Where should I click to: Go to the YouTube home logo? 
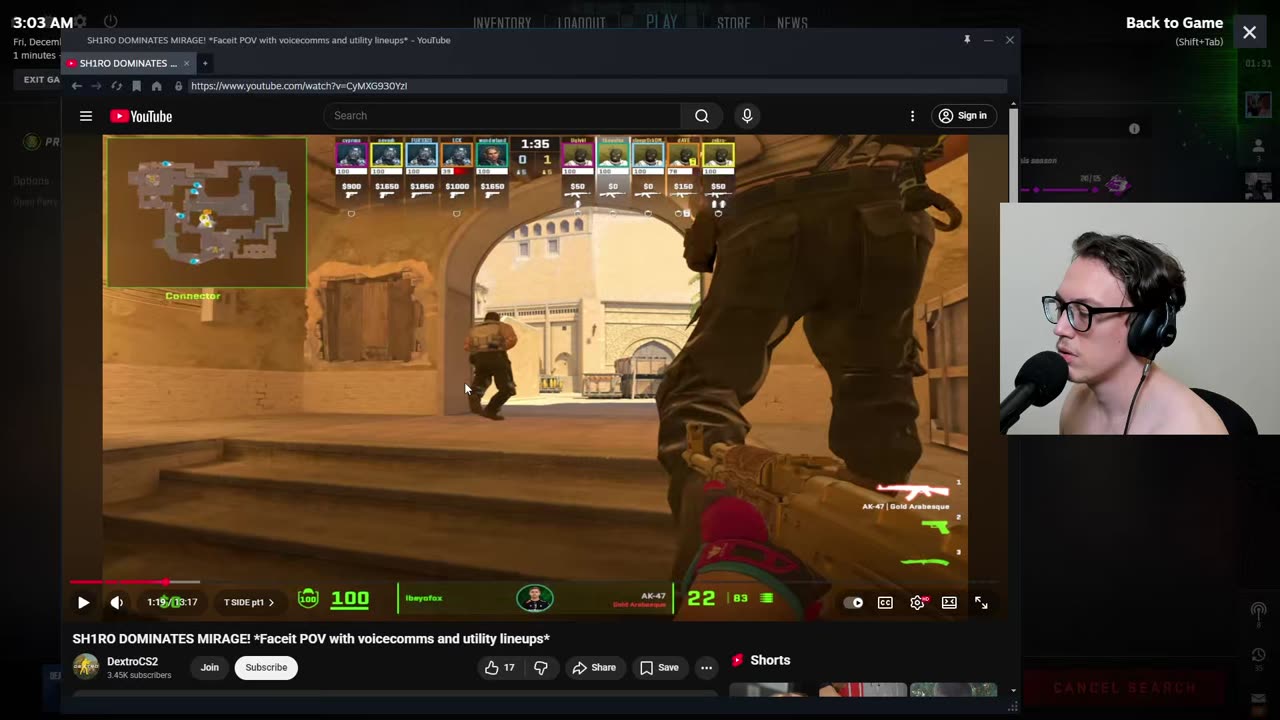[x=141, y=116]
